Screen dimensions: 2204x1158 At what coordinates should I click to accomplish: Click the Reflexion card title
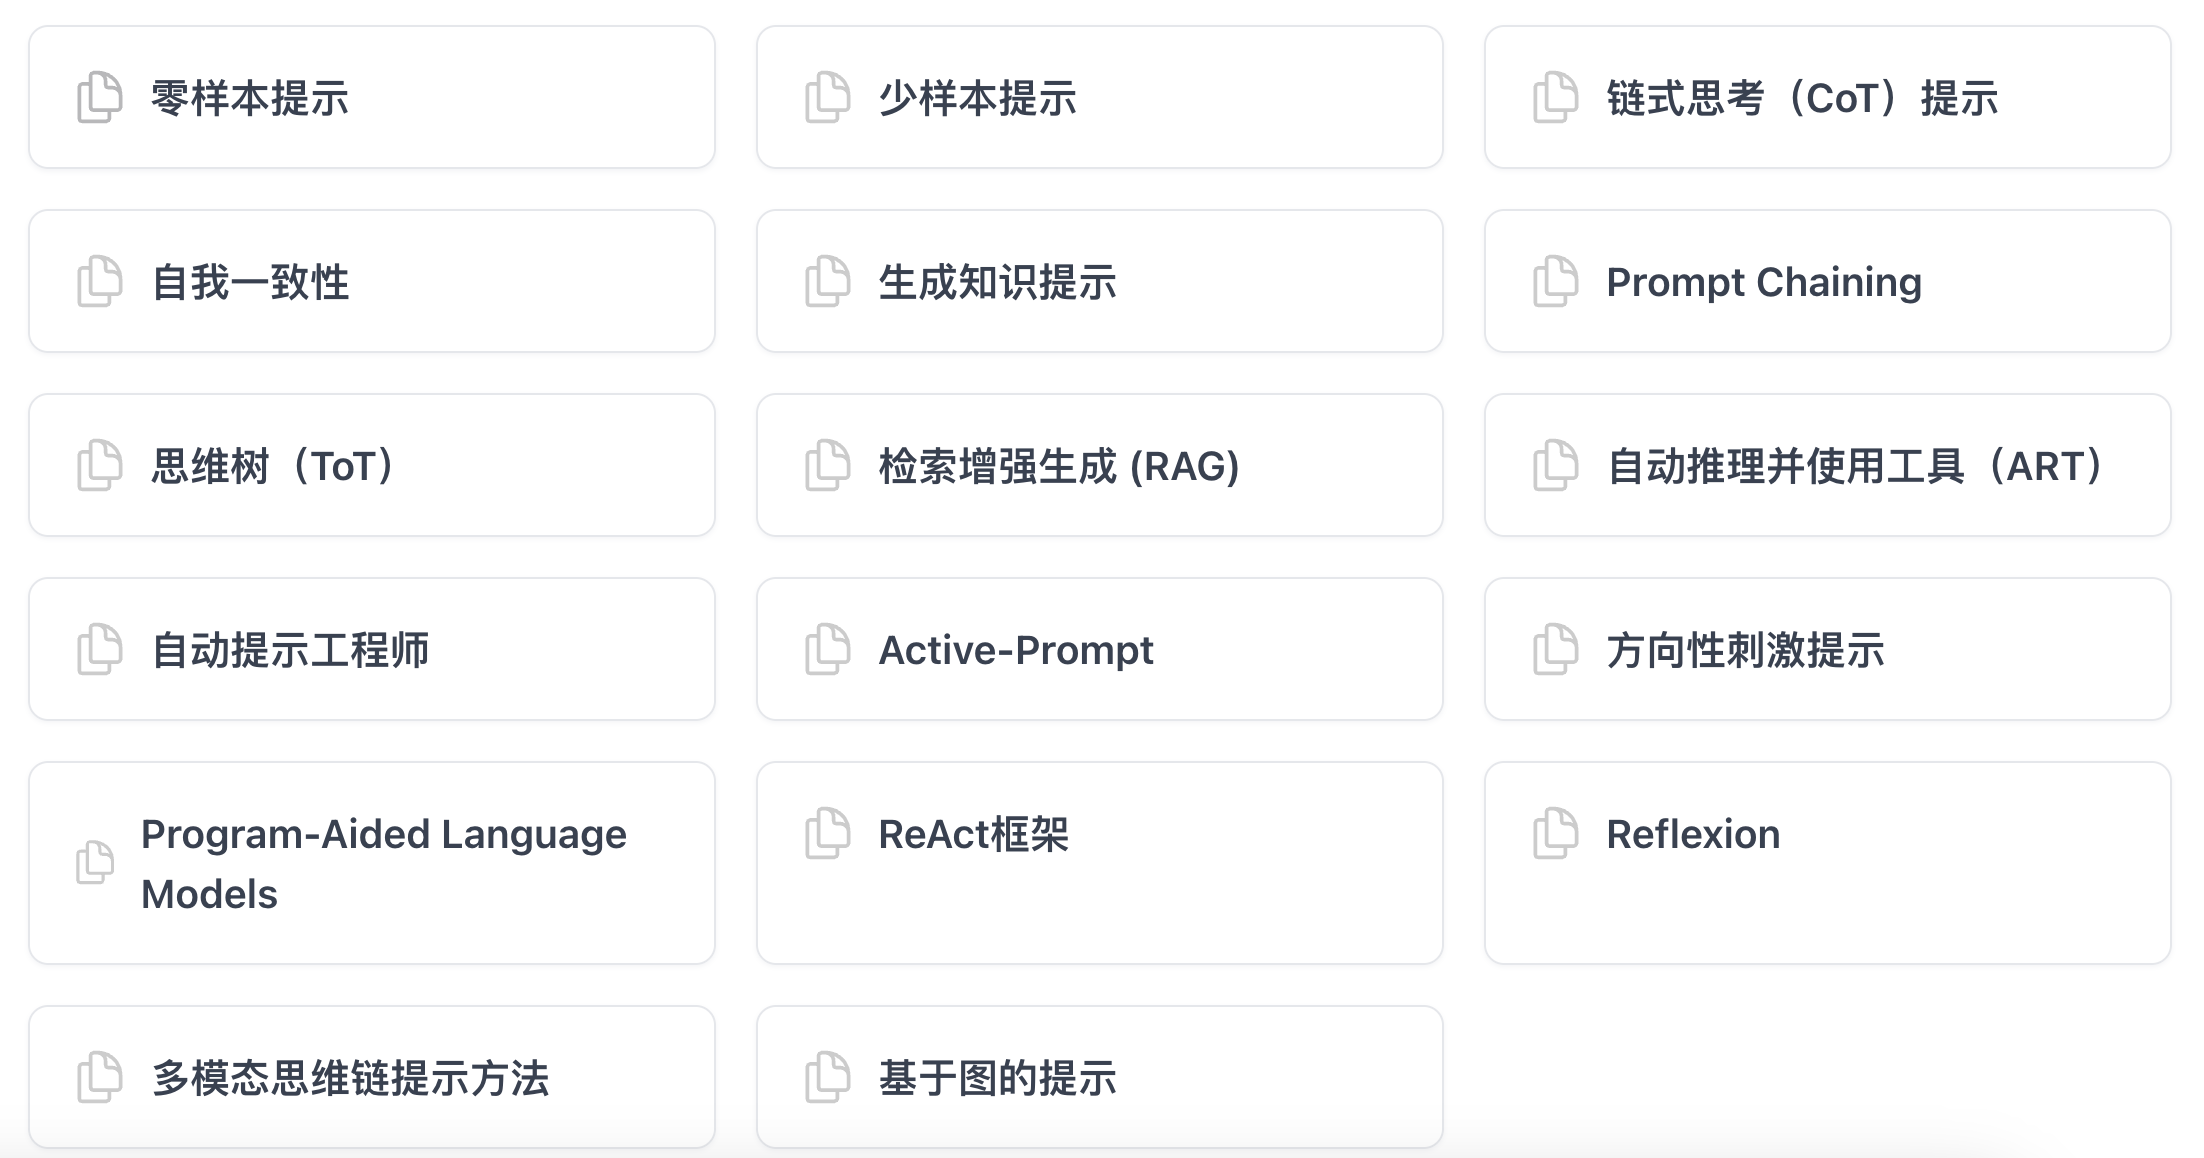(x=1693, y=834)
